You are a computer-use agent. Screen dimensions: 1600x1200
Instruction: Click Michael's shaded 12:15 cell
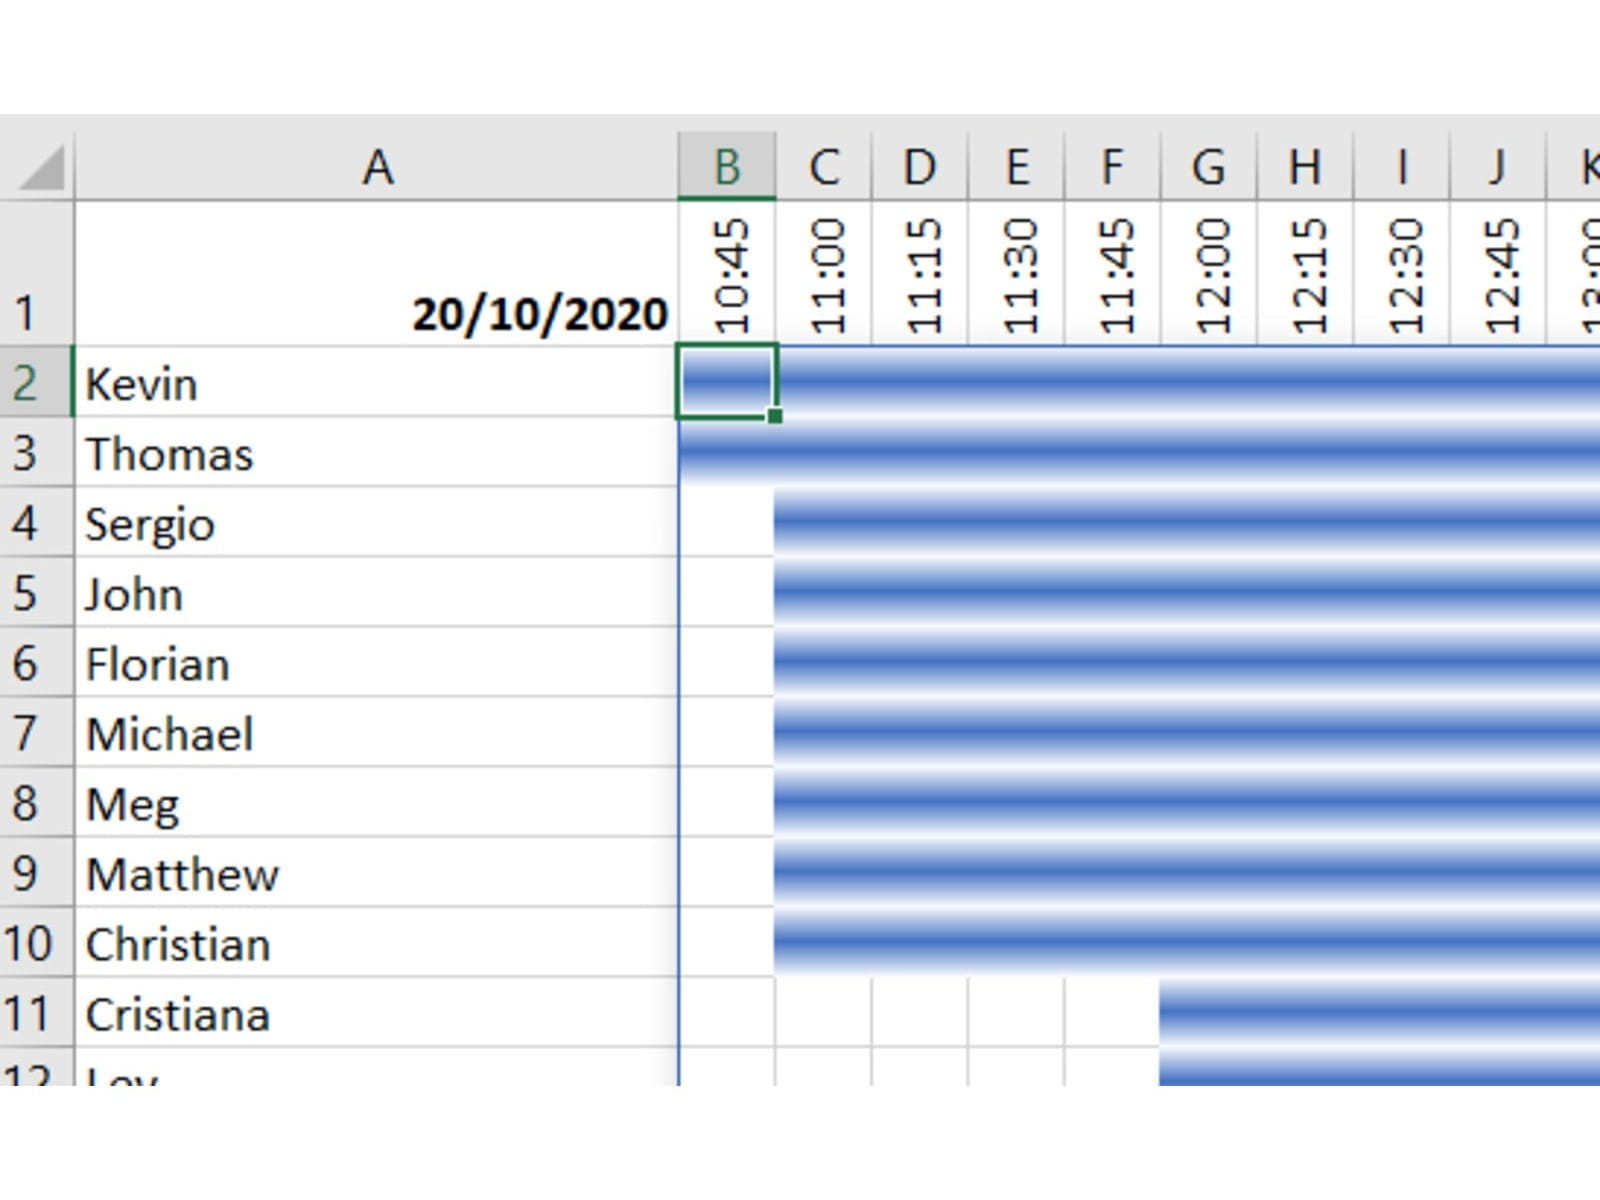pyautogui.click(x=1305, y=733)
